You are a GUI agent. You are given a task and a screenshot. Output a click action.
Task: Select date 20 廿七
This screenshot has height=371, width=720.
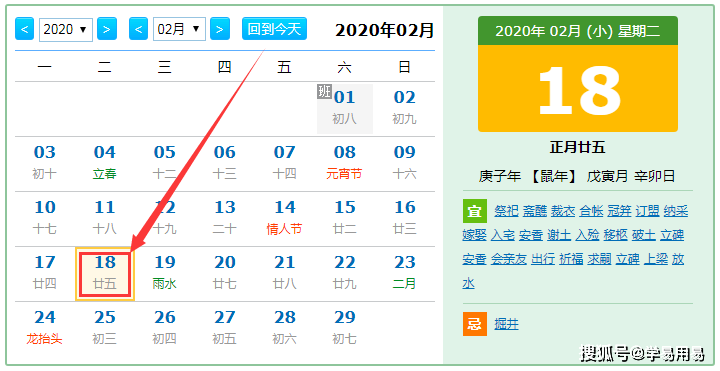[x=225, y=273]
